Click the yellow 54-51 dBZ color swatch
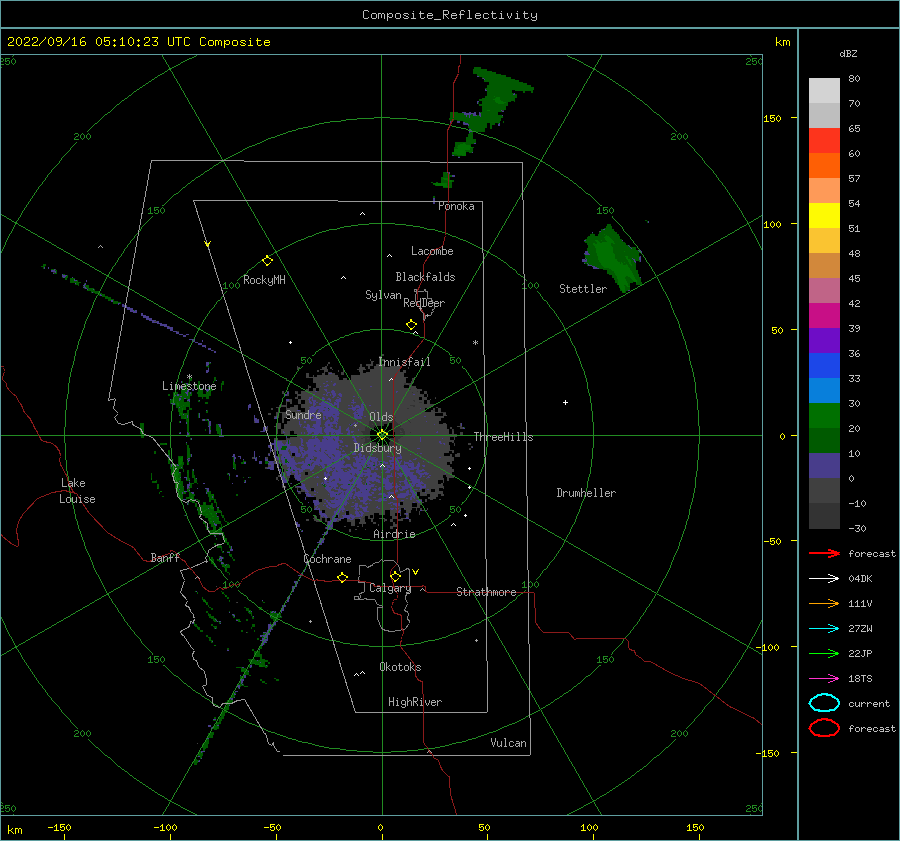Viewport: 900px width, 841px height. coord(824,216)
